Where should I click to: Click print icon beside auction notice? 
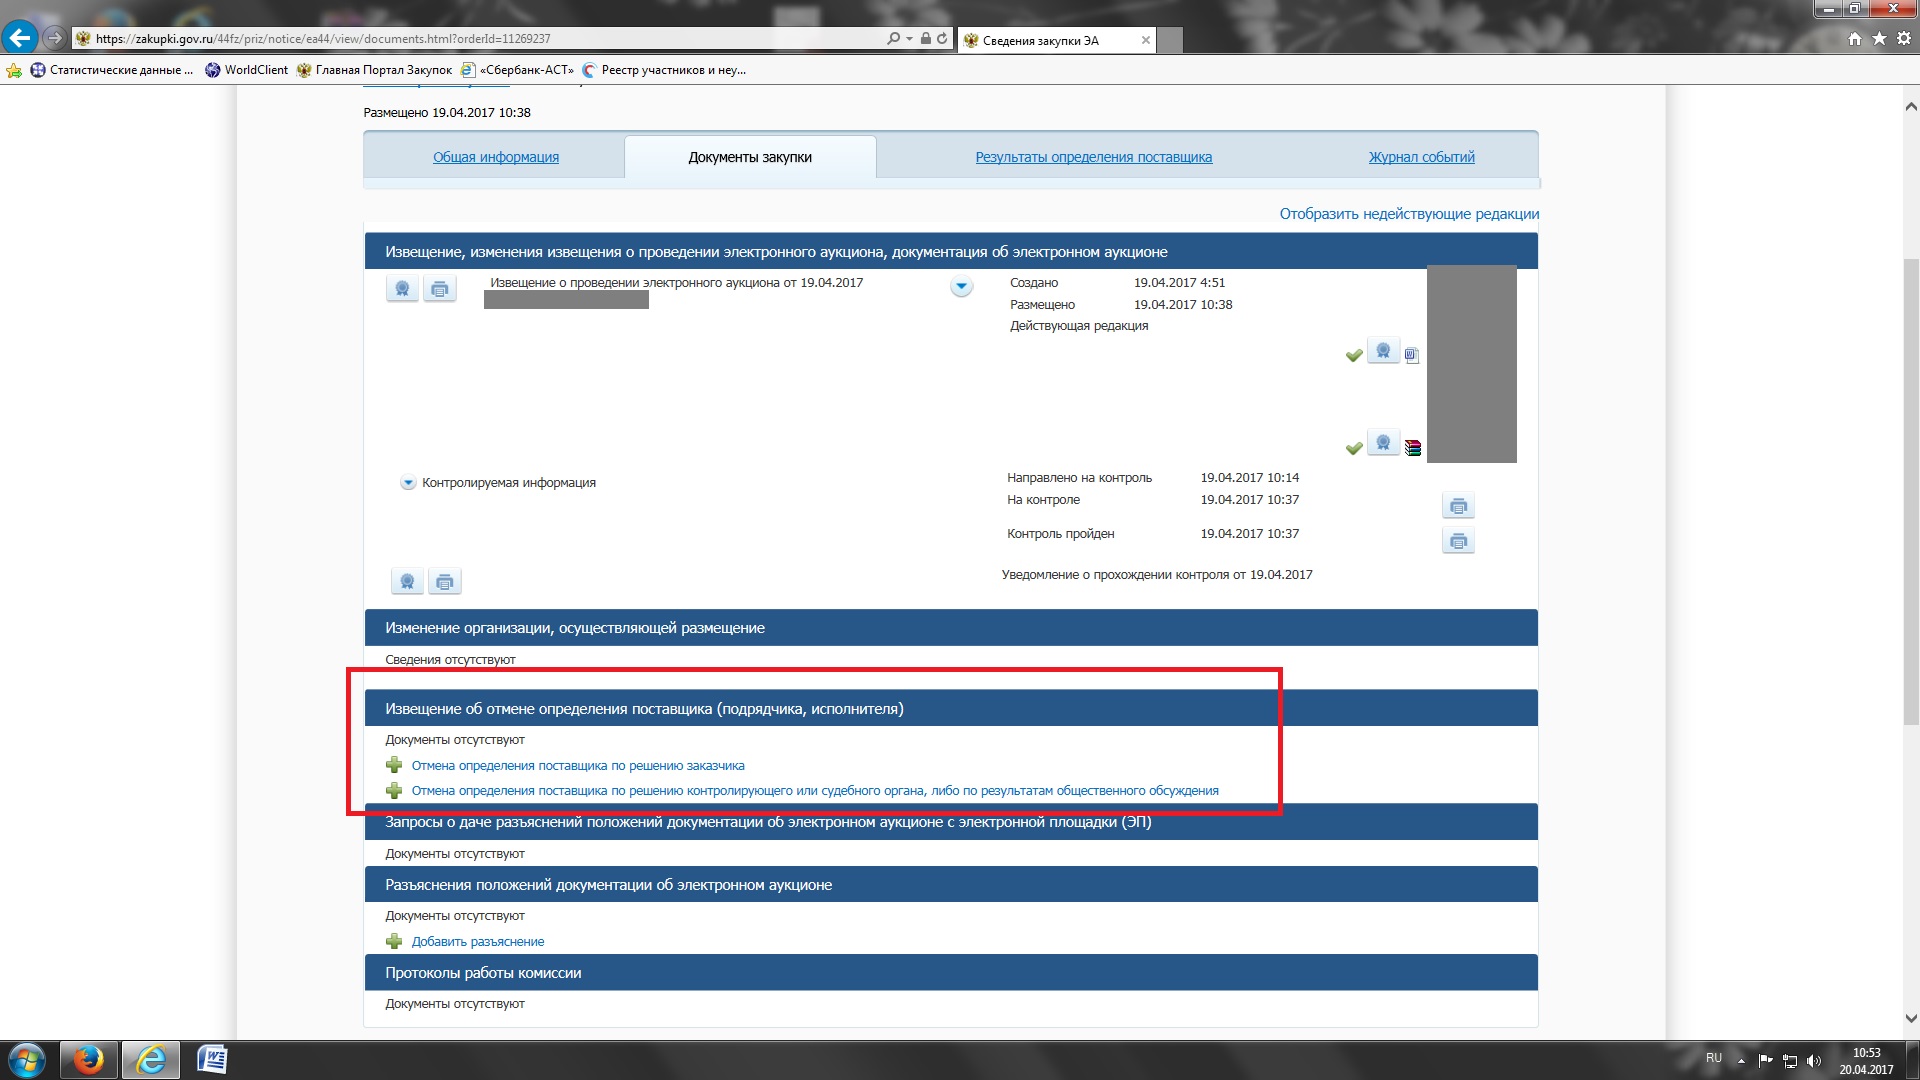click(x=439, y=289)
